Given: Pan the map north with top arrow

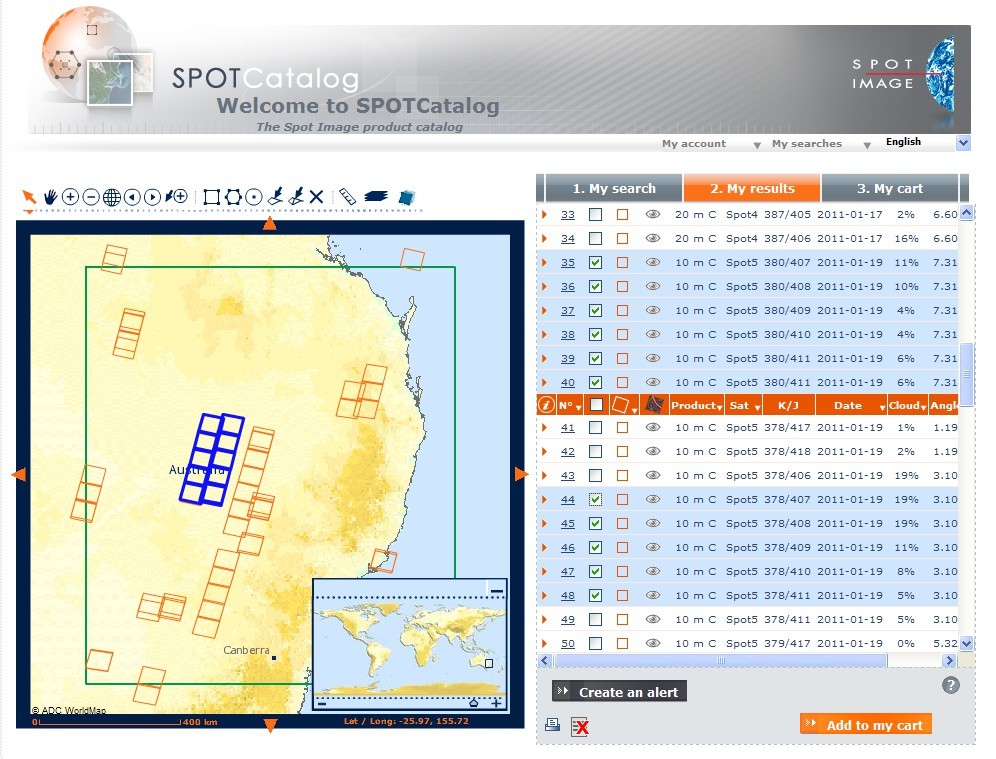Looking at the screenshot, I should (269, 224).
